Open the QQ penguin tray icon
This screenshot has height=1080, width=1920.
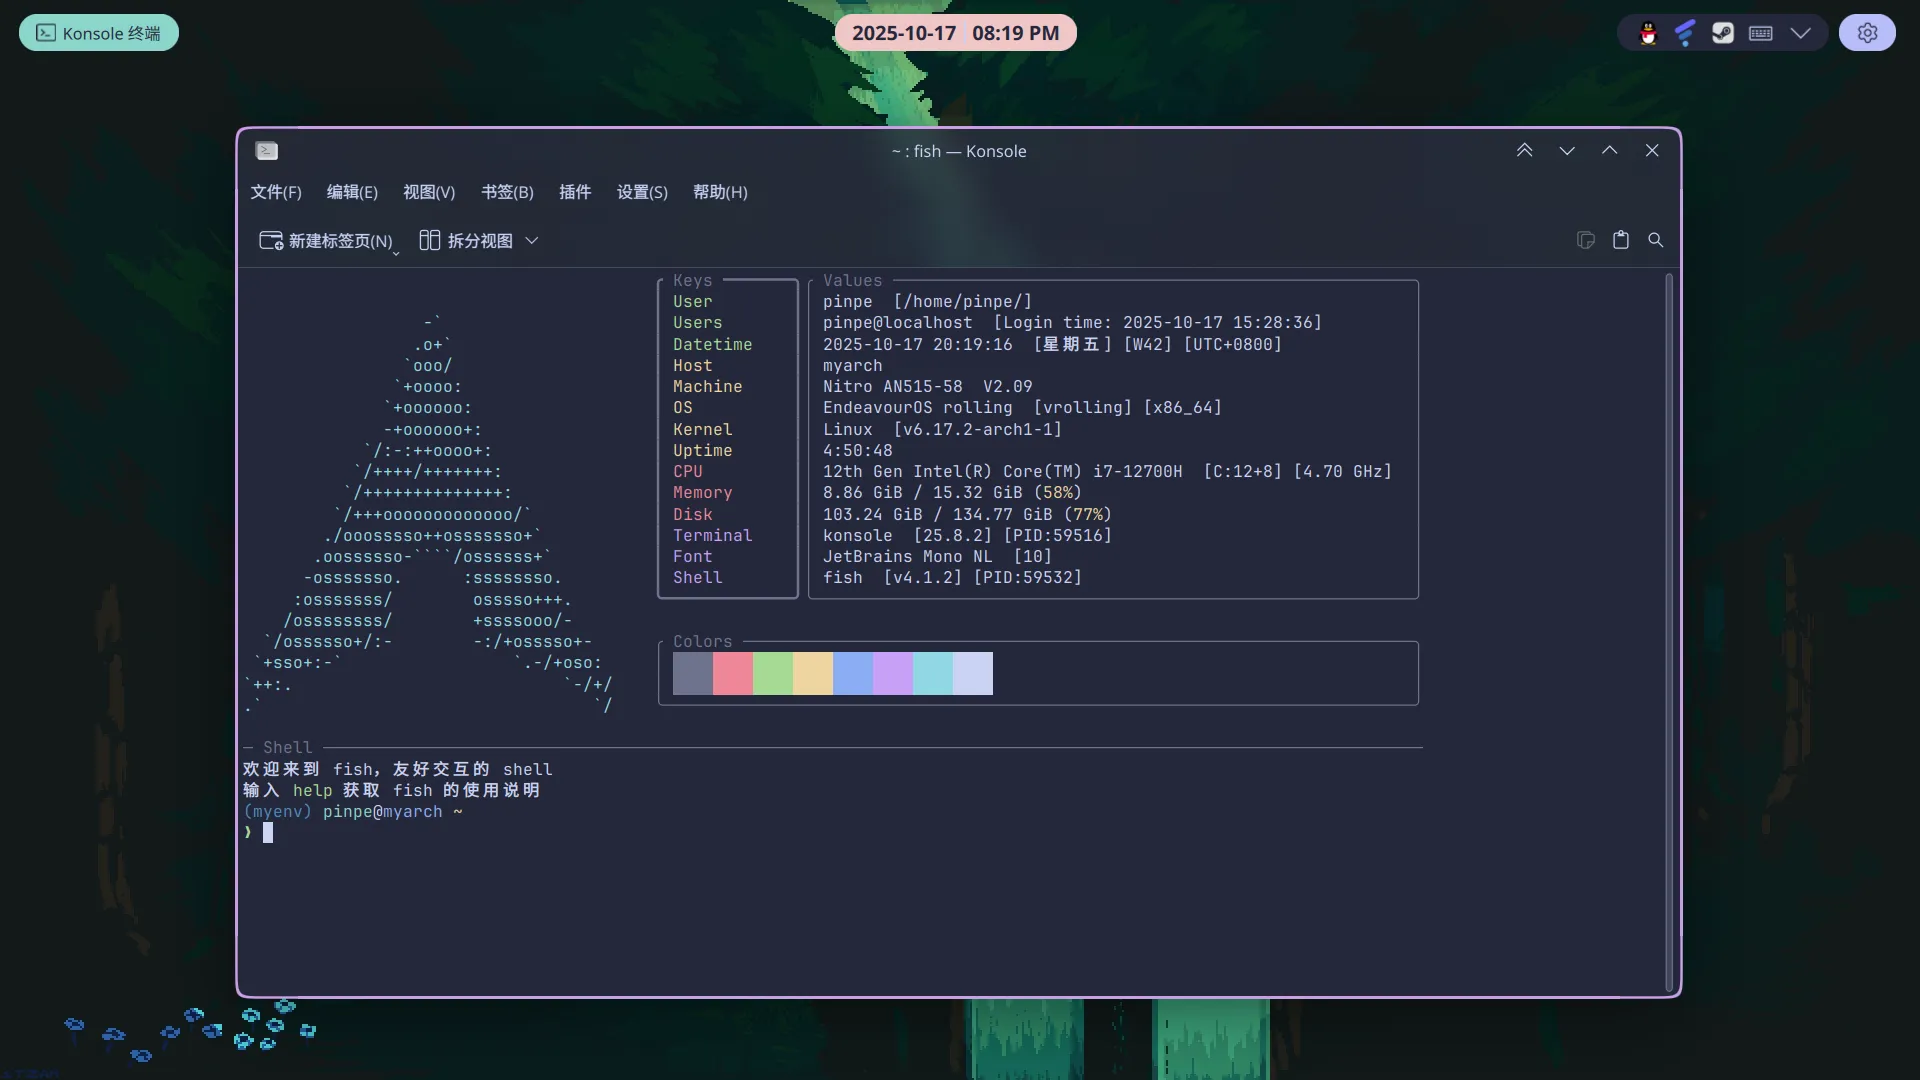(1648, 33)
